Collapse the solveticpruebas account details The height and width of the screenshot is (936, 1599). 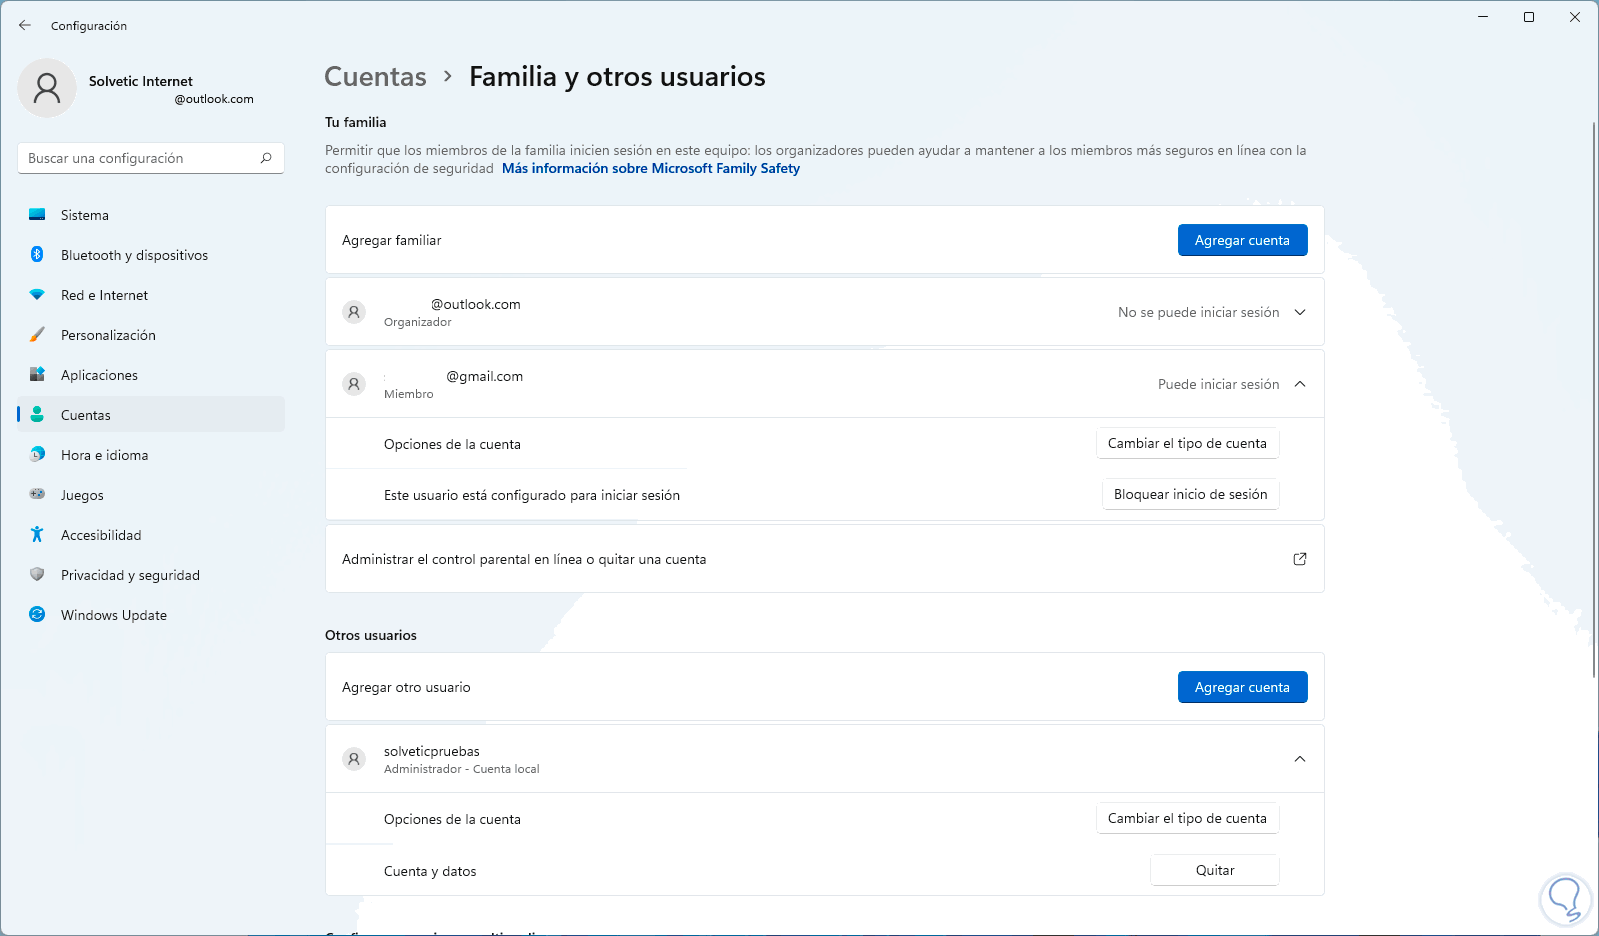pos(1300,759)
